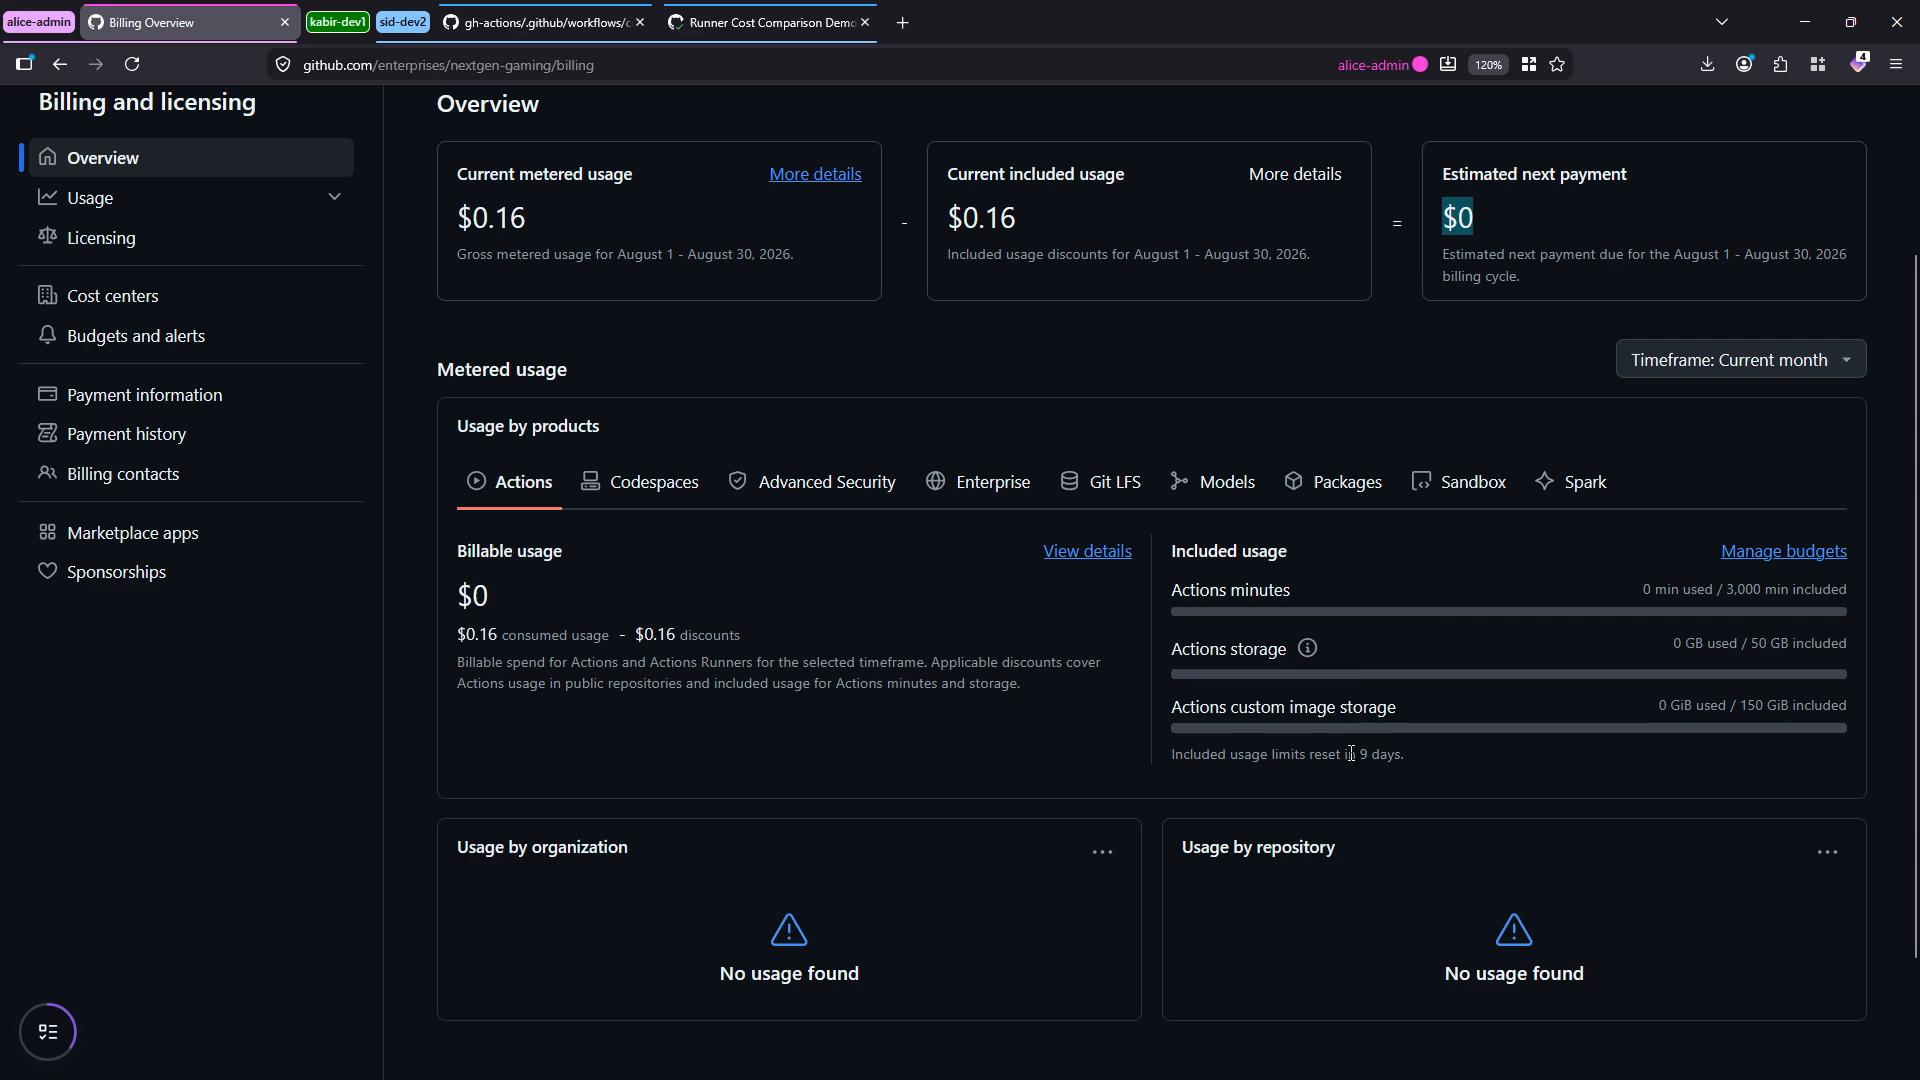This screenshot has height=1080, width=1920.
Task: Bookmark this page with the star icon
Action: (1557, 64)
